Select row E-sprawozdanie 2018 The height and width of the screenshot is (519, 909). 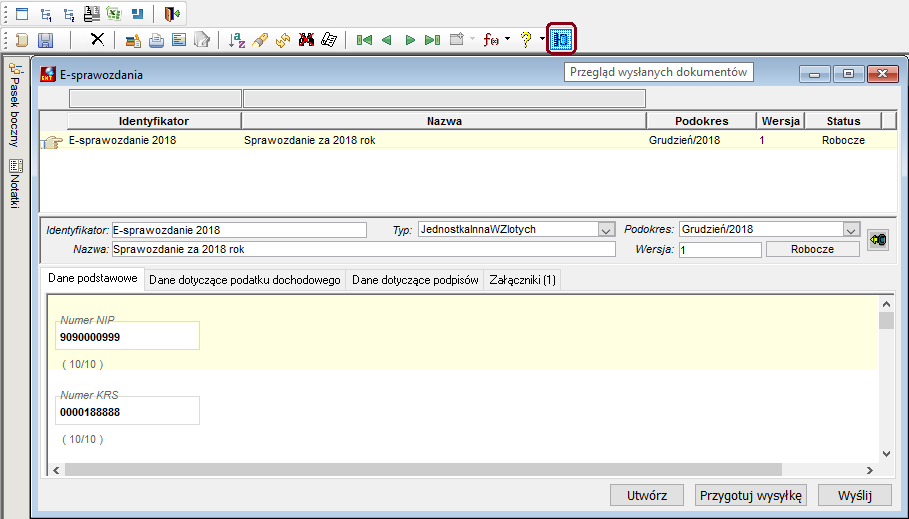(x=468, y=140)
